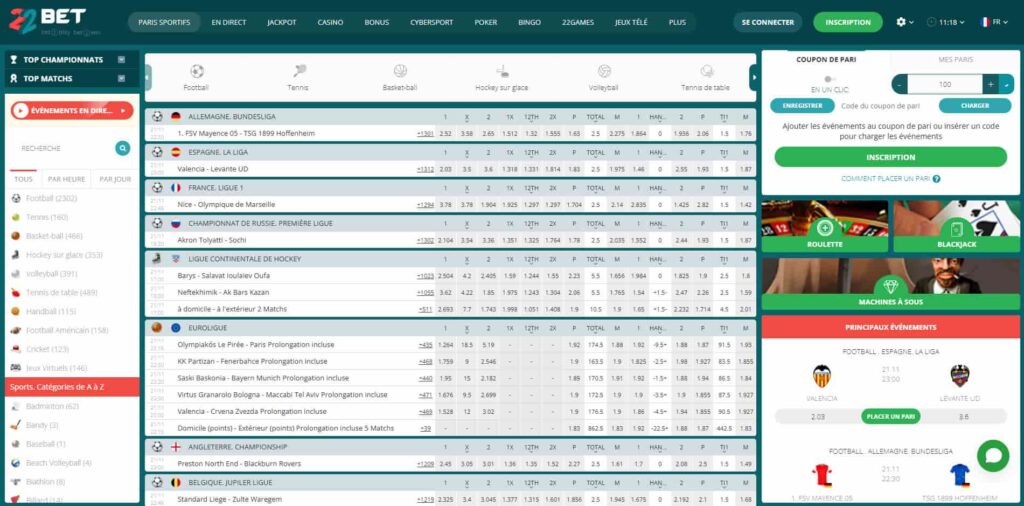Select the Volleyball icon in carousel
The width and height of the screenshot is (1024, 506).
coord(604,71)
